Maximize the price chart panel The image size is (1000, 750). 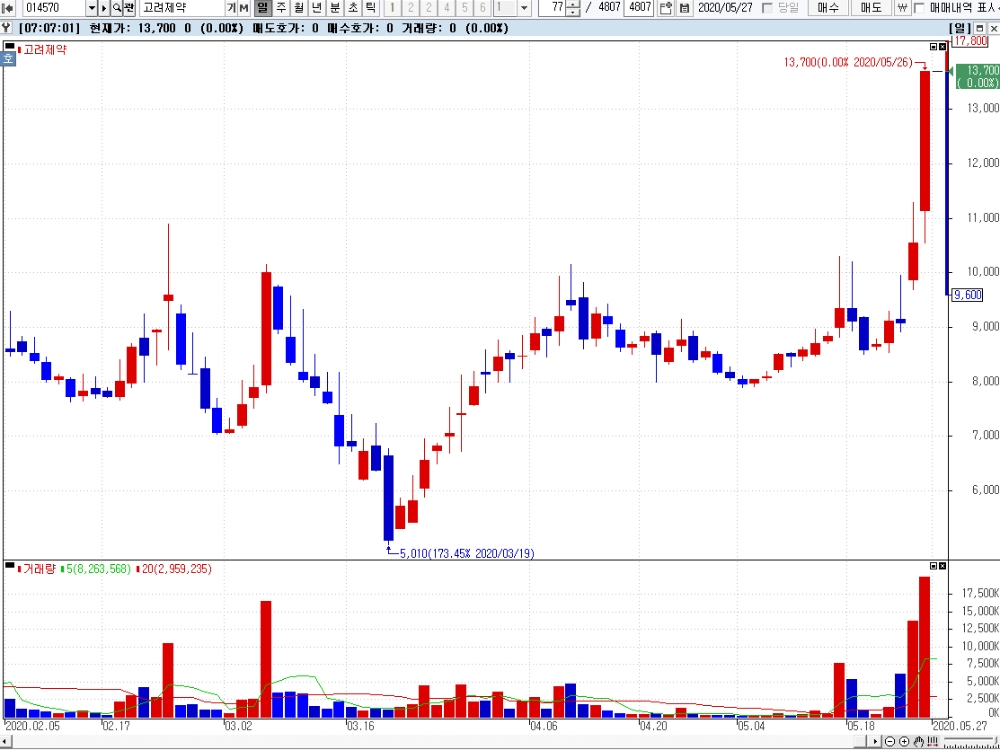pos(934,47)
